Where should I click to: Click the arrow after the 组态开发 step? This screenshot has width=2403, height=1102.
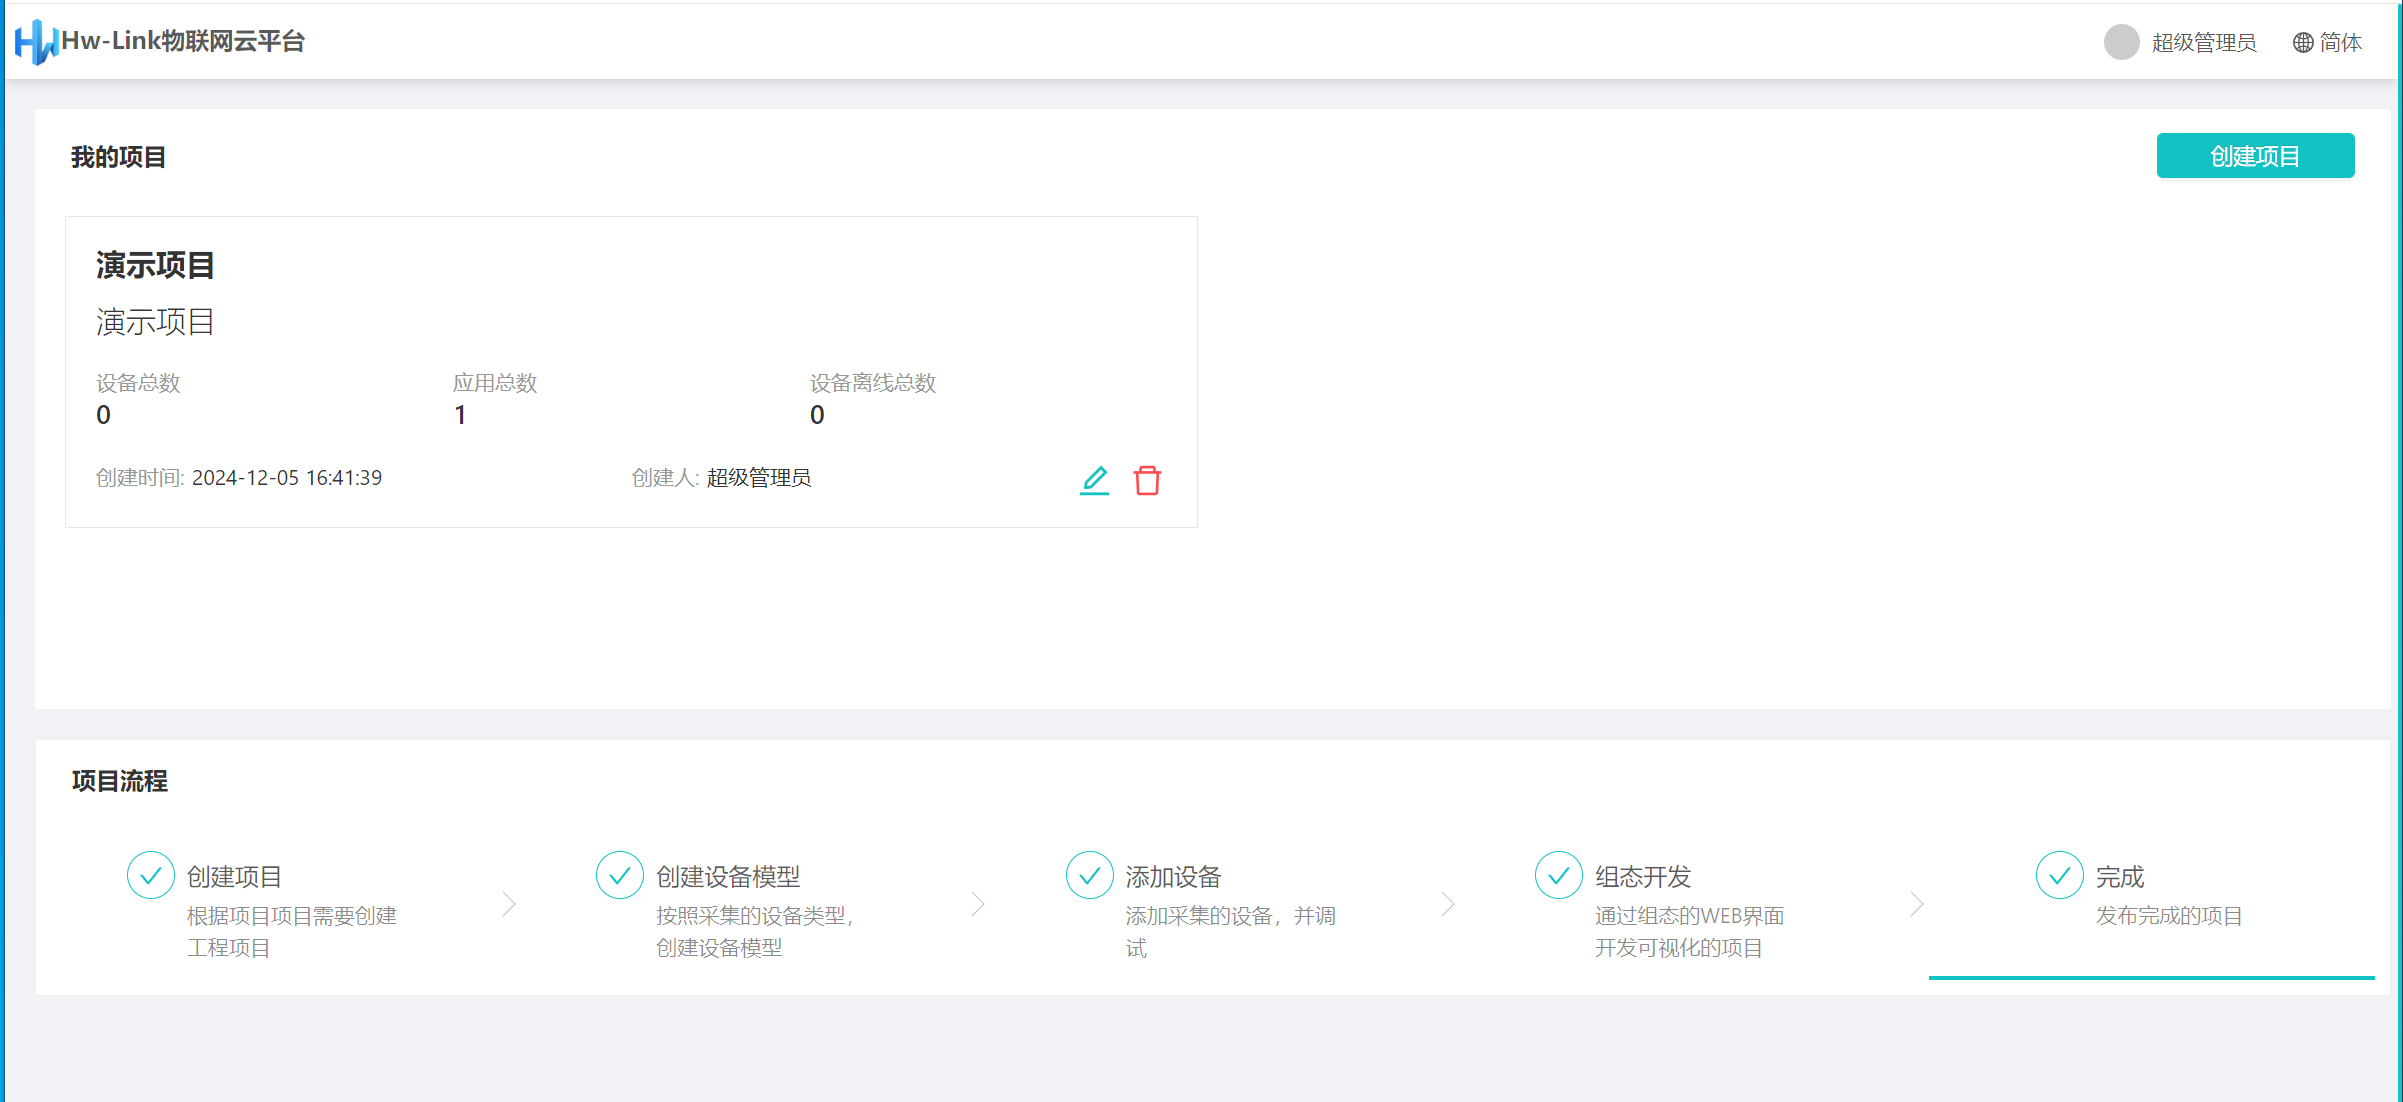tap(1917, 904)
